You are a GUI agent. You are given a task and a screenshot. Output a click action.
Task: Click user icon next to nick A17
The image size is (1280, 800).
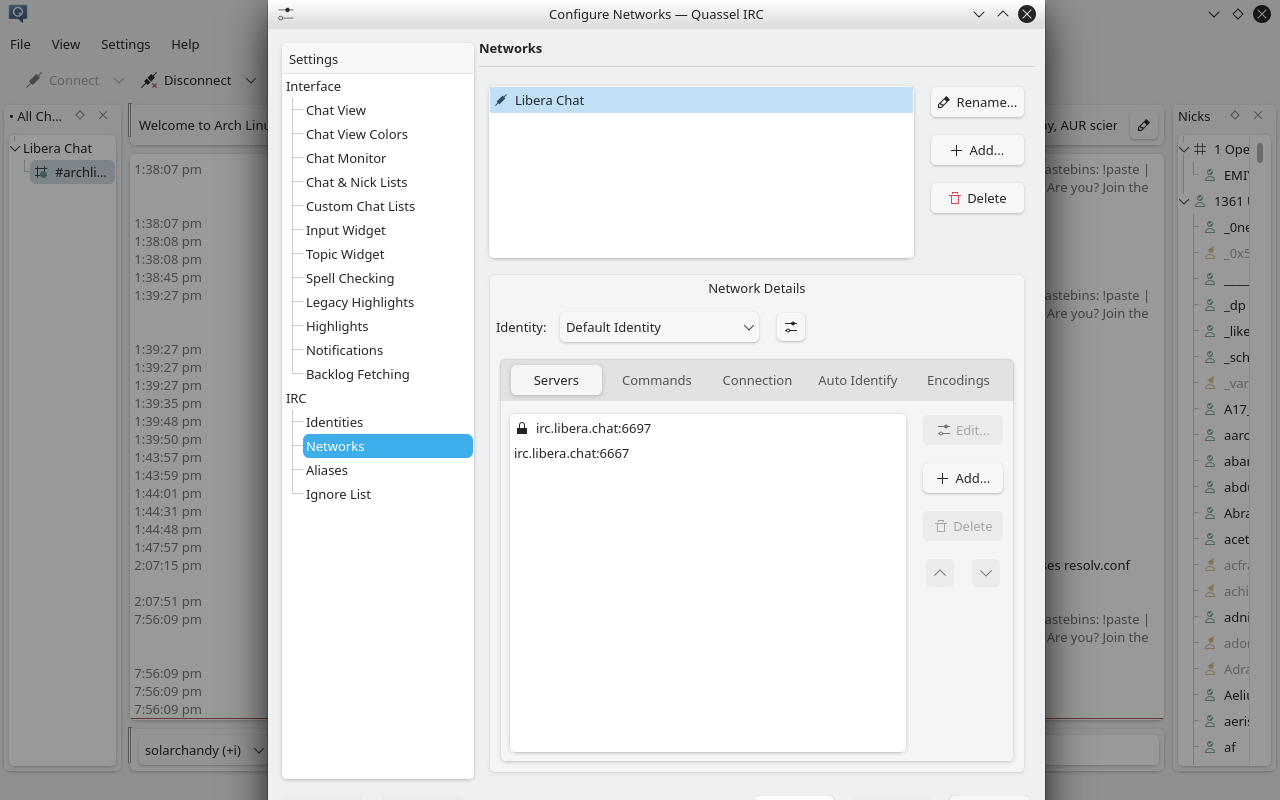pyautogui.click(x=1210, y=409)
